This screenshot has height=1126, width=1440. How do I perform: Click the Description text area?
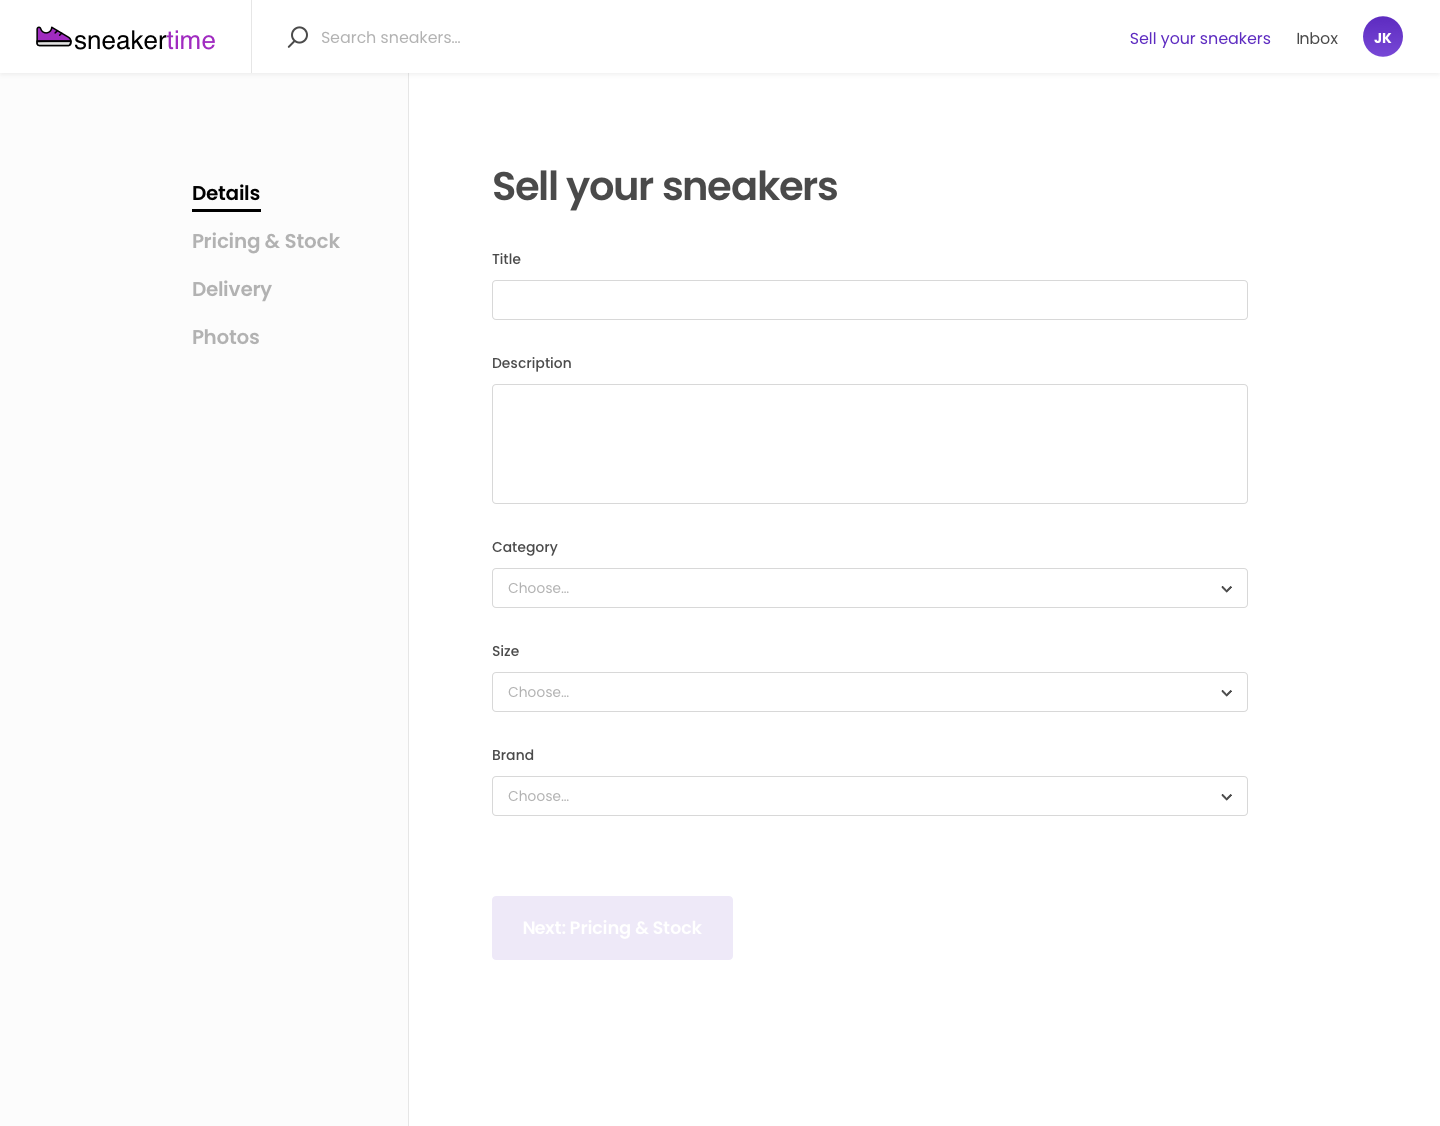(869, 444)
